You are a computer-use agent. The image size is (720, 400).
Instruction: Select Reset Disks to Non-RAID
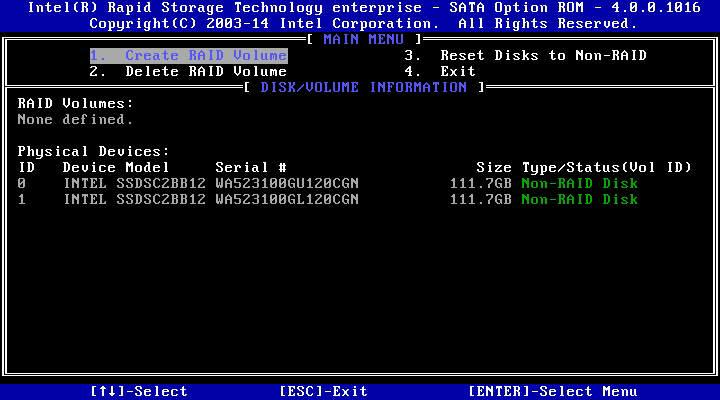tap(525, 56)
